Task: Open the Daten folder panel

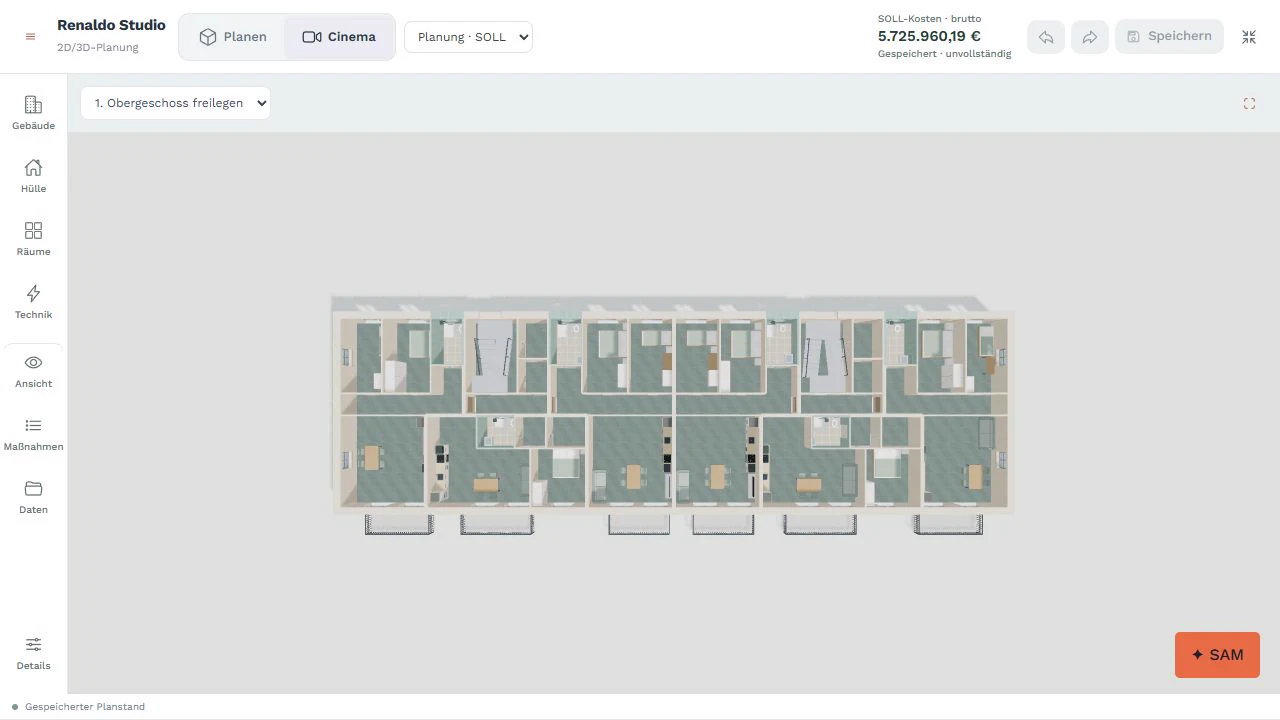Action: [33, 497]
